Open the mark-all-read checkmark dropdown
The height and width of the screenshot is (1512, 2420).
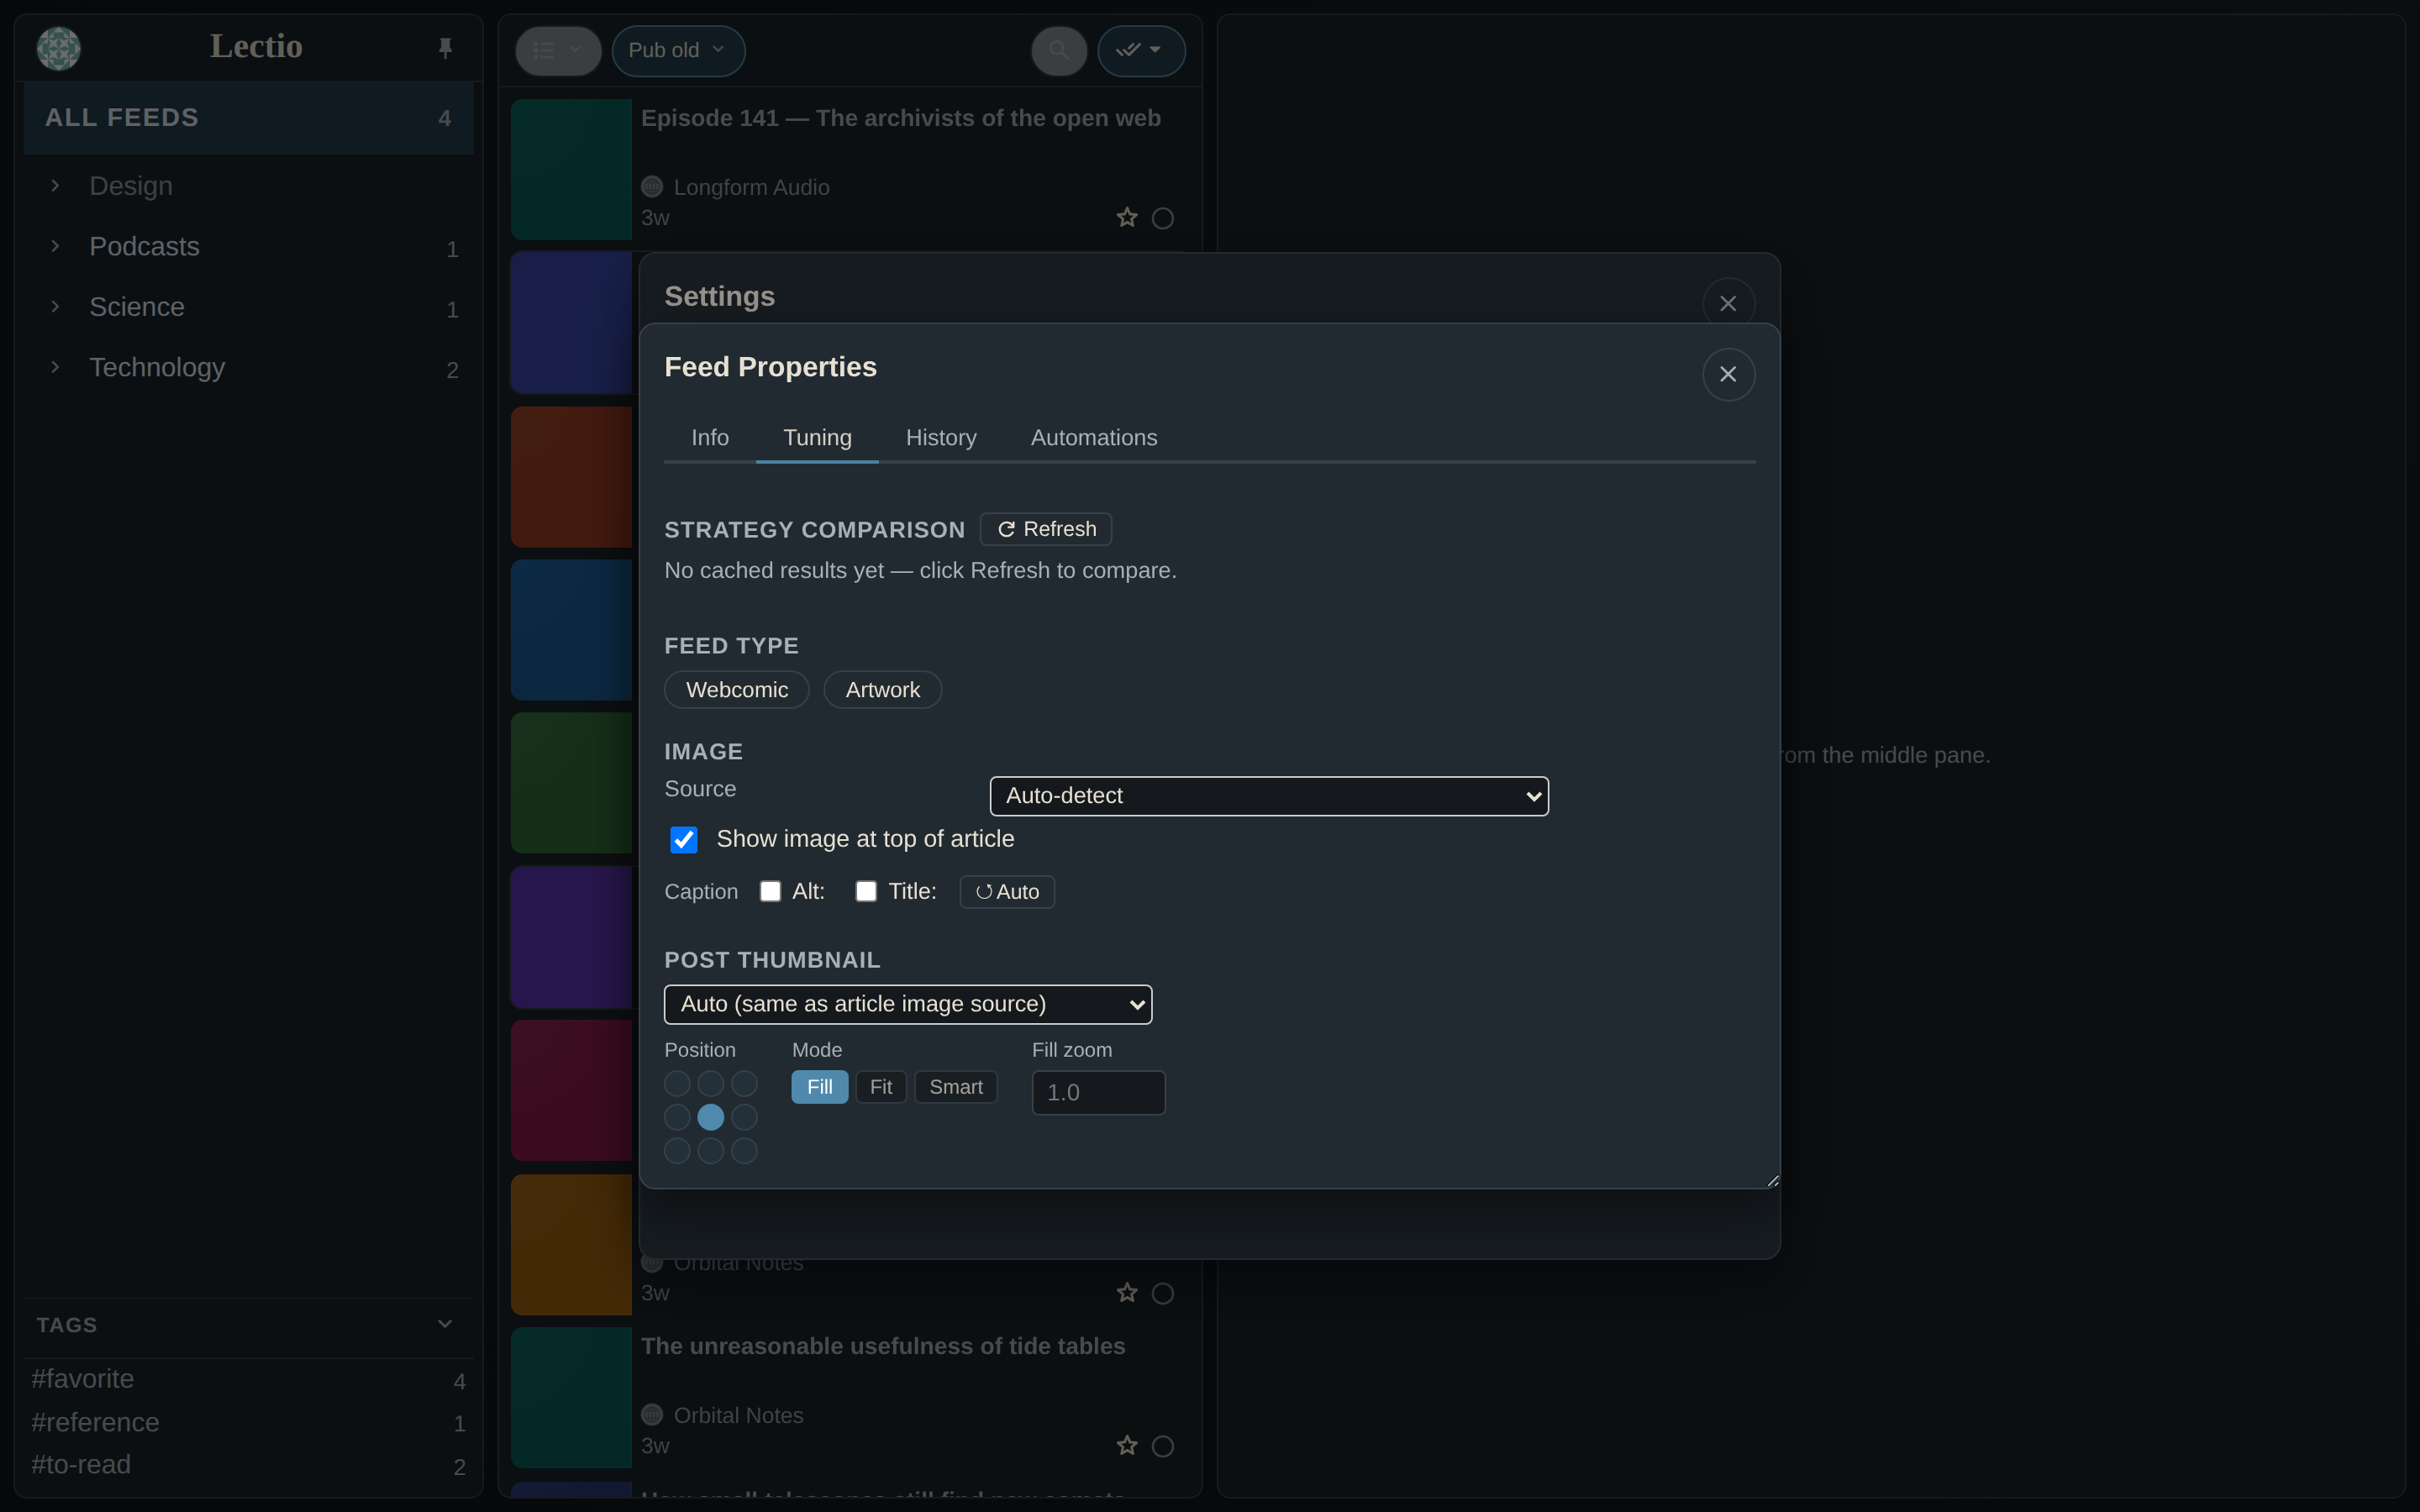tap(1141, 50)
